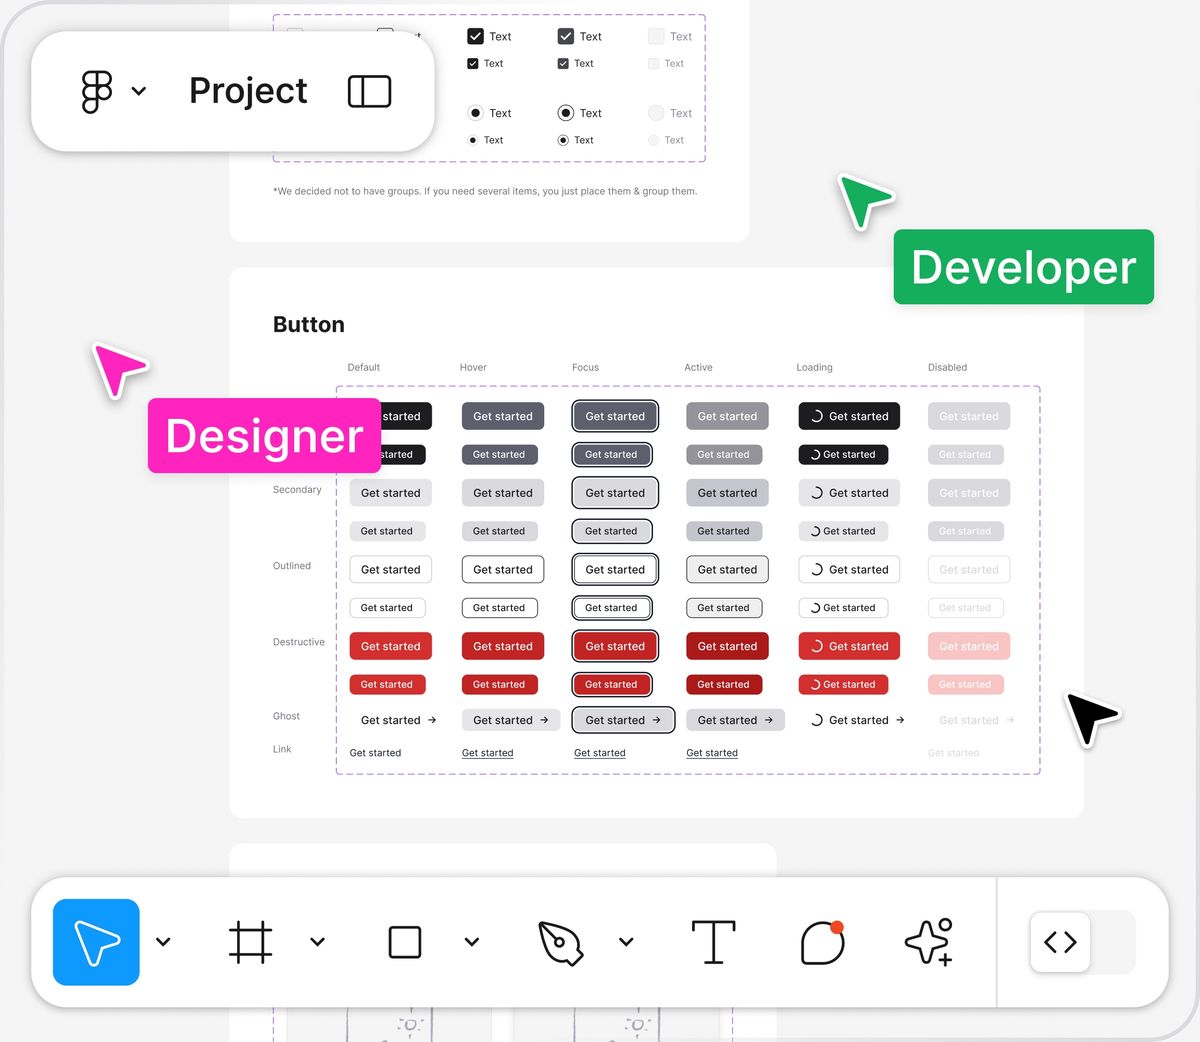Click the Ghost Hover Get started arrow button
Screen dimensions: 1200x1042
tap(511, 720)
